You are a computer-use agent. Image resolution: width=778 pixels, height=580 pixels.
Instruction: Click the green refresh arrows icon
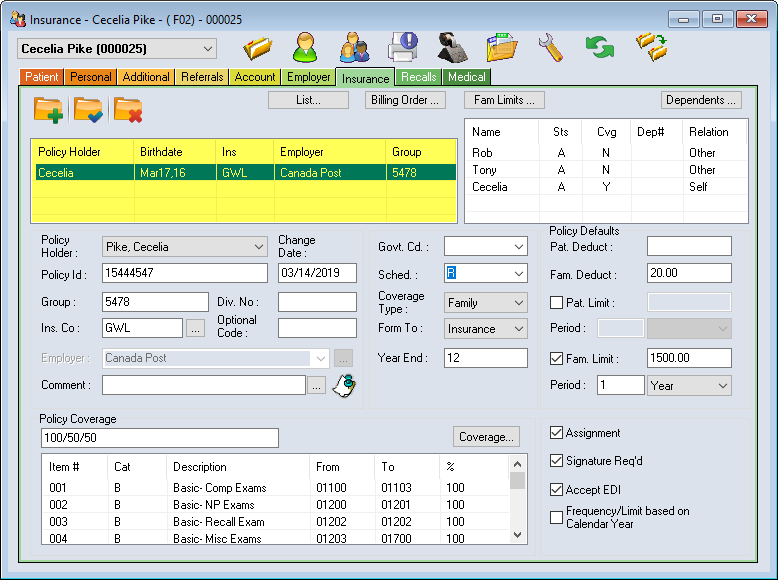[x=600, y=47]
